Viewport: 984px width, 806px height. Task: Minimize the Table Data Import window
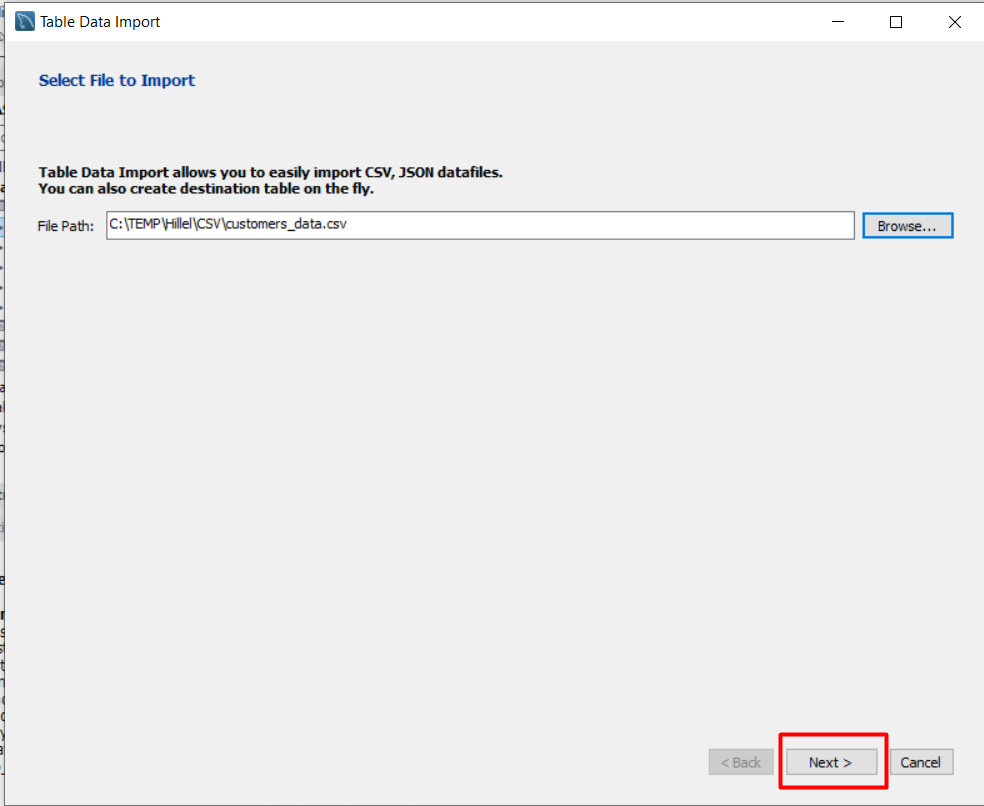[838, 22]
